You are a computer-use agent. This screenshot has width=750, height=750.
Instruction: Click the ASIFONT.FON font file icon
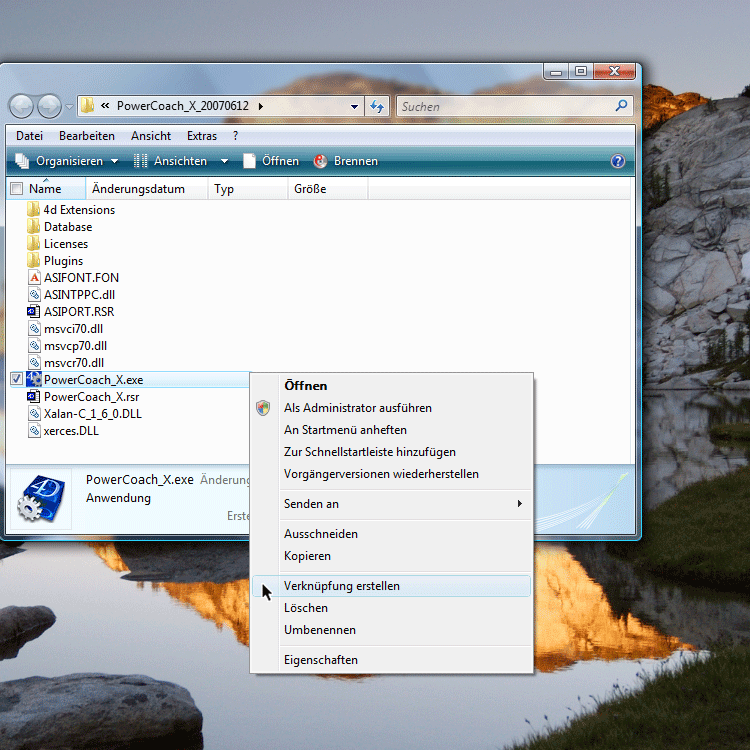[34, 277]
